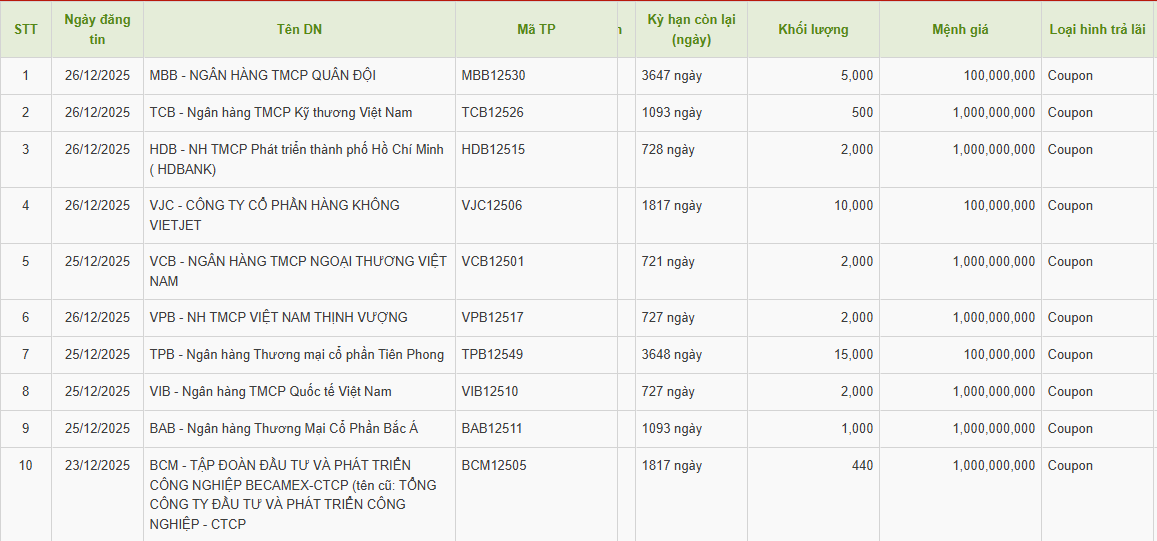Click the STT column header
The width and height of the screenshot is (1157, 541).
coord(25,29)
